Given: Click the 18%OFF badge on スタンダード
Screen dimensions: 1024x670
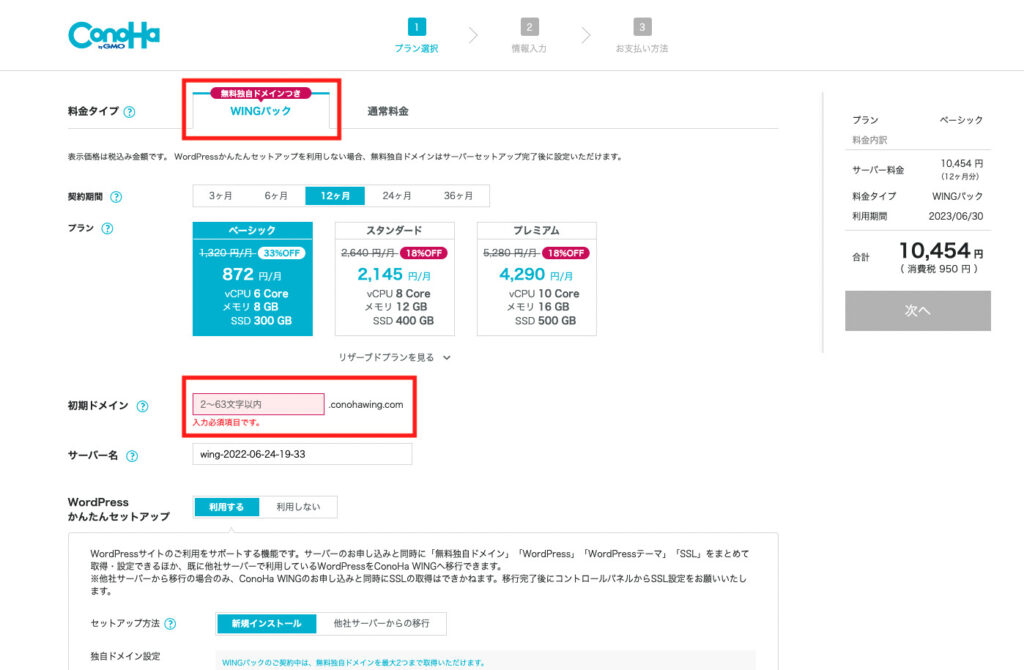Looking at the screenshot, I should [x=424, y=253].
